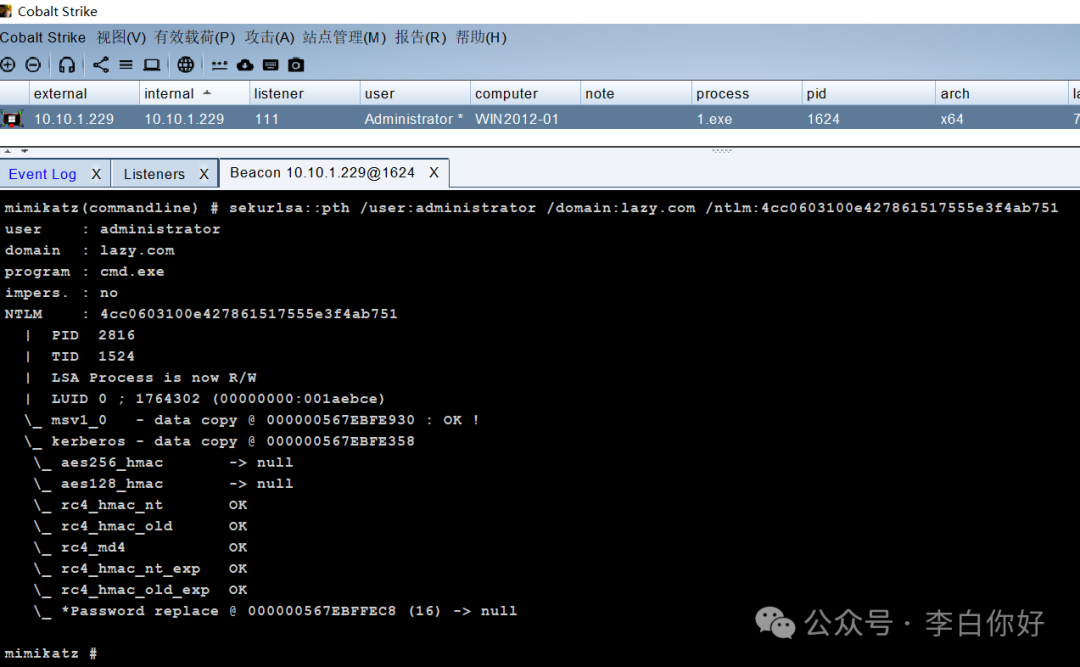The height and width of the screenshot is (667, 1080).
Task: Sort by the listener column header
Action: 304,93
